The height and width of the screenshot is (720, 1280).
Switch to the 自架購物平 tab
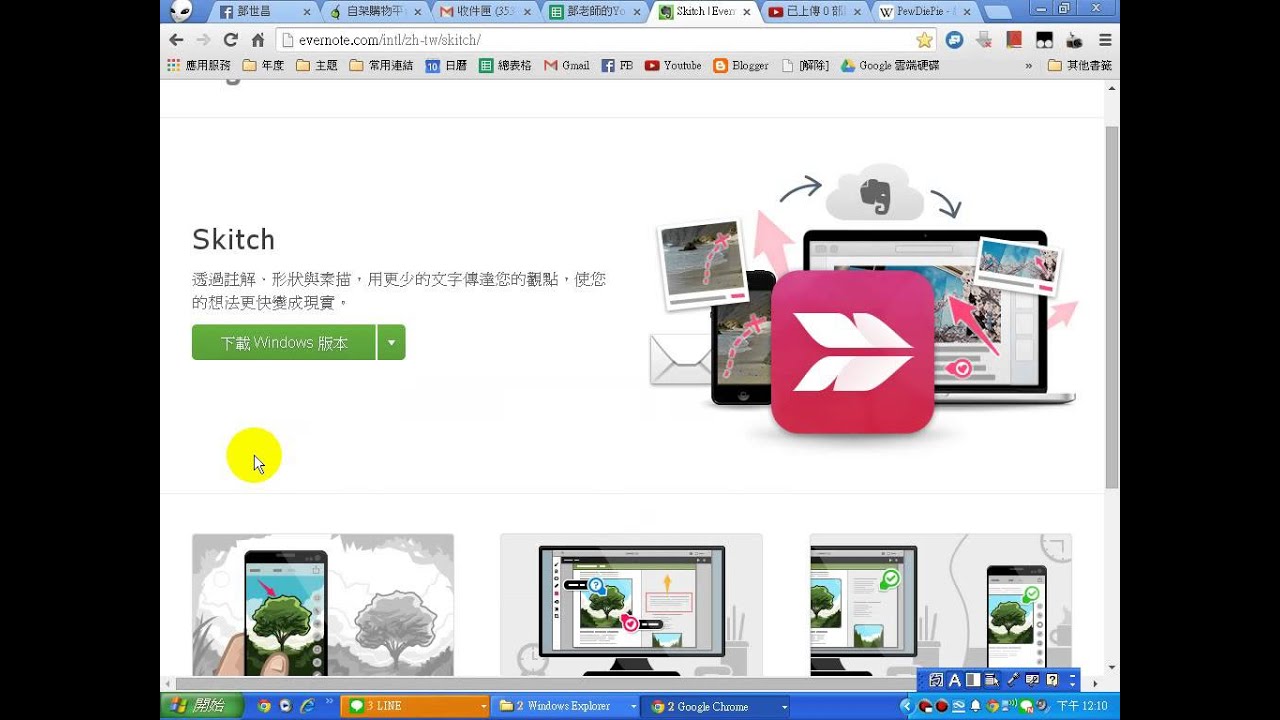(374, 12)
